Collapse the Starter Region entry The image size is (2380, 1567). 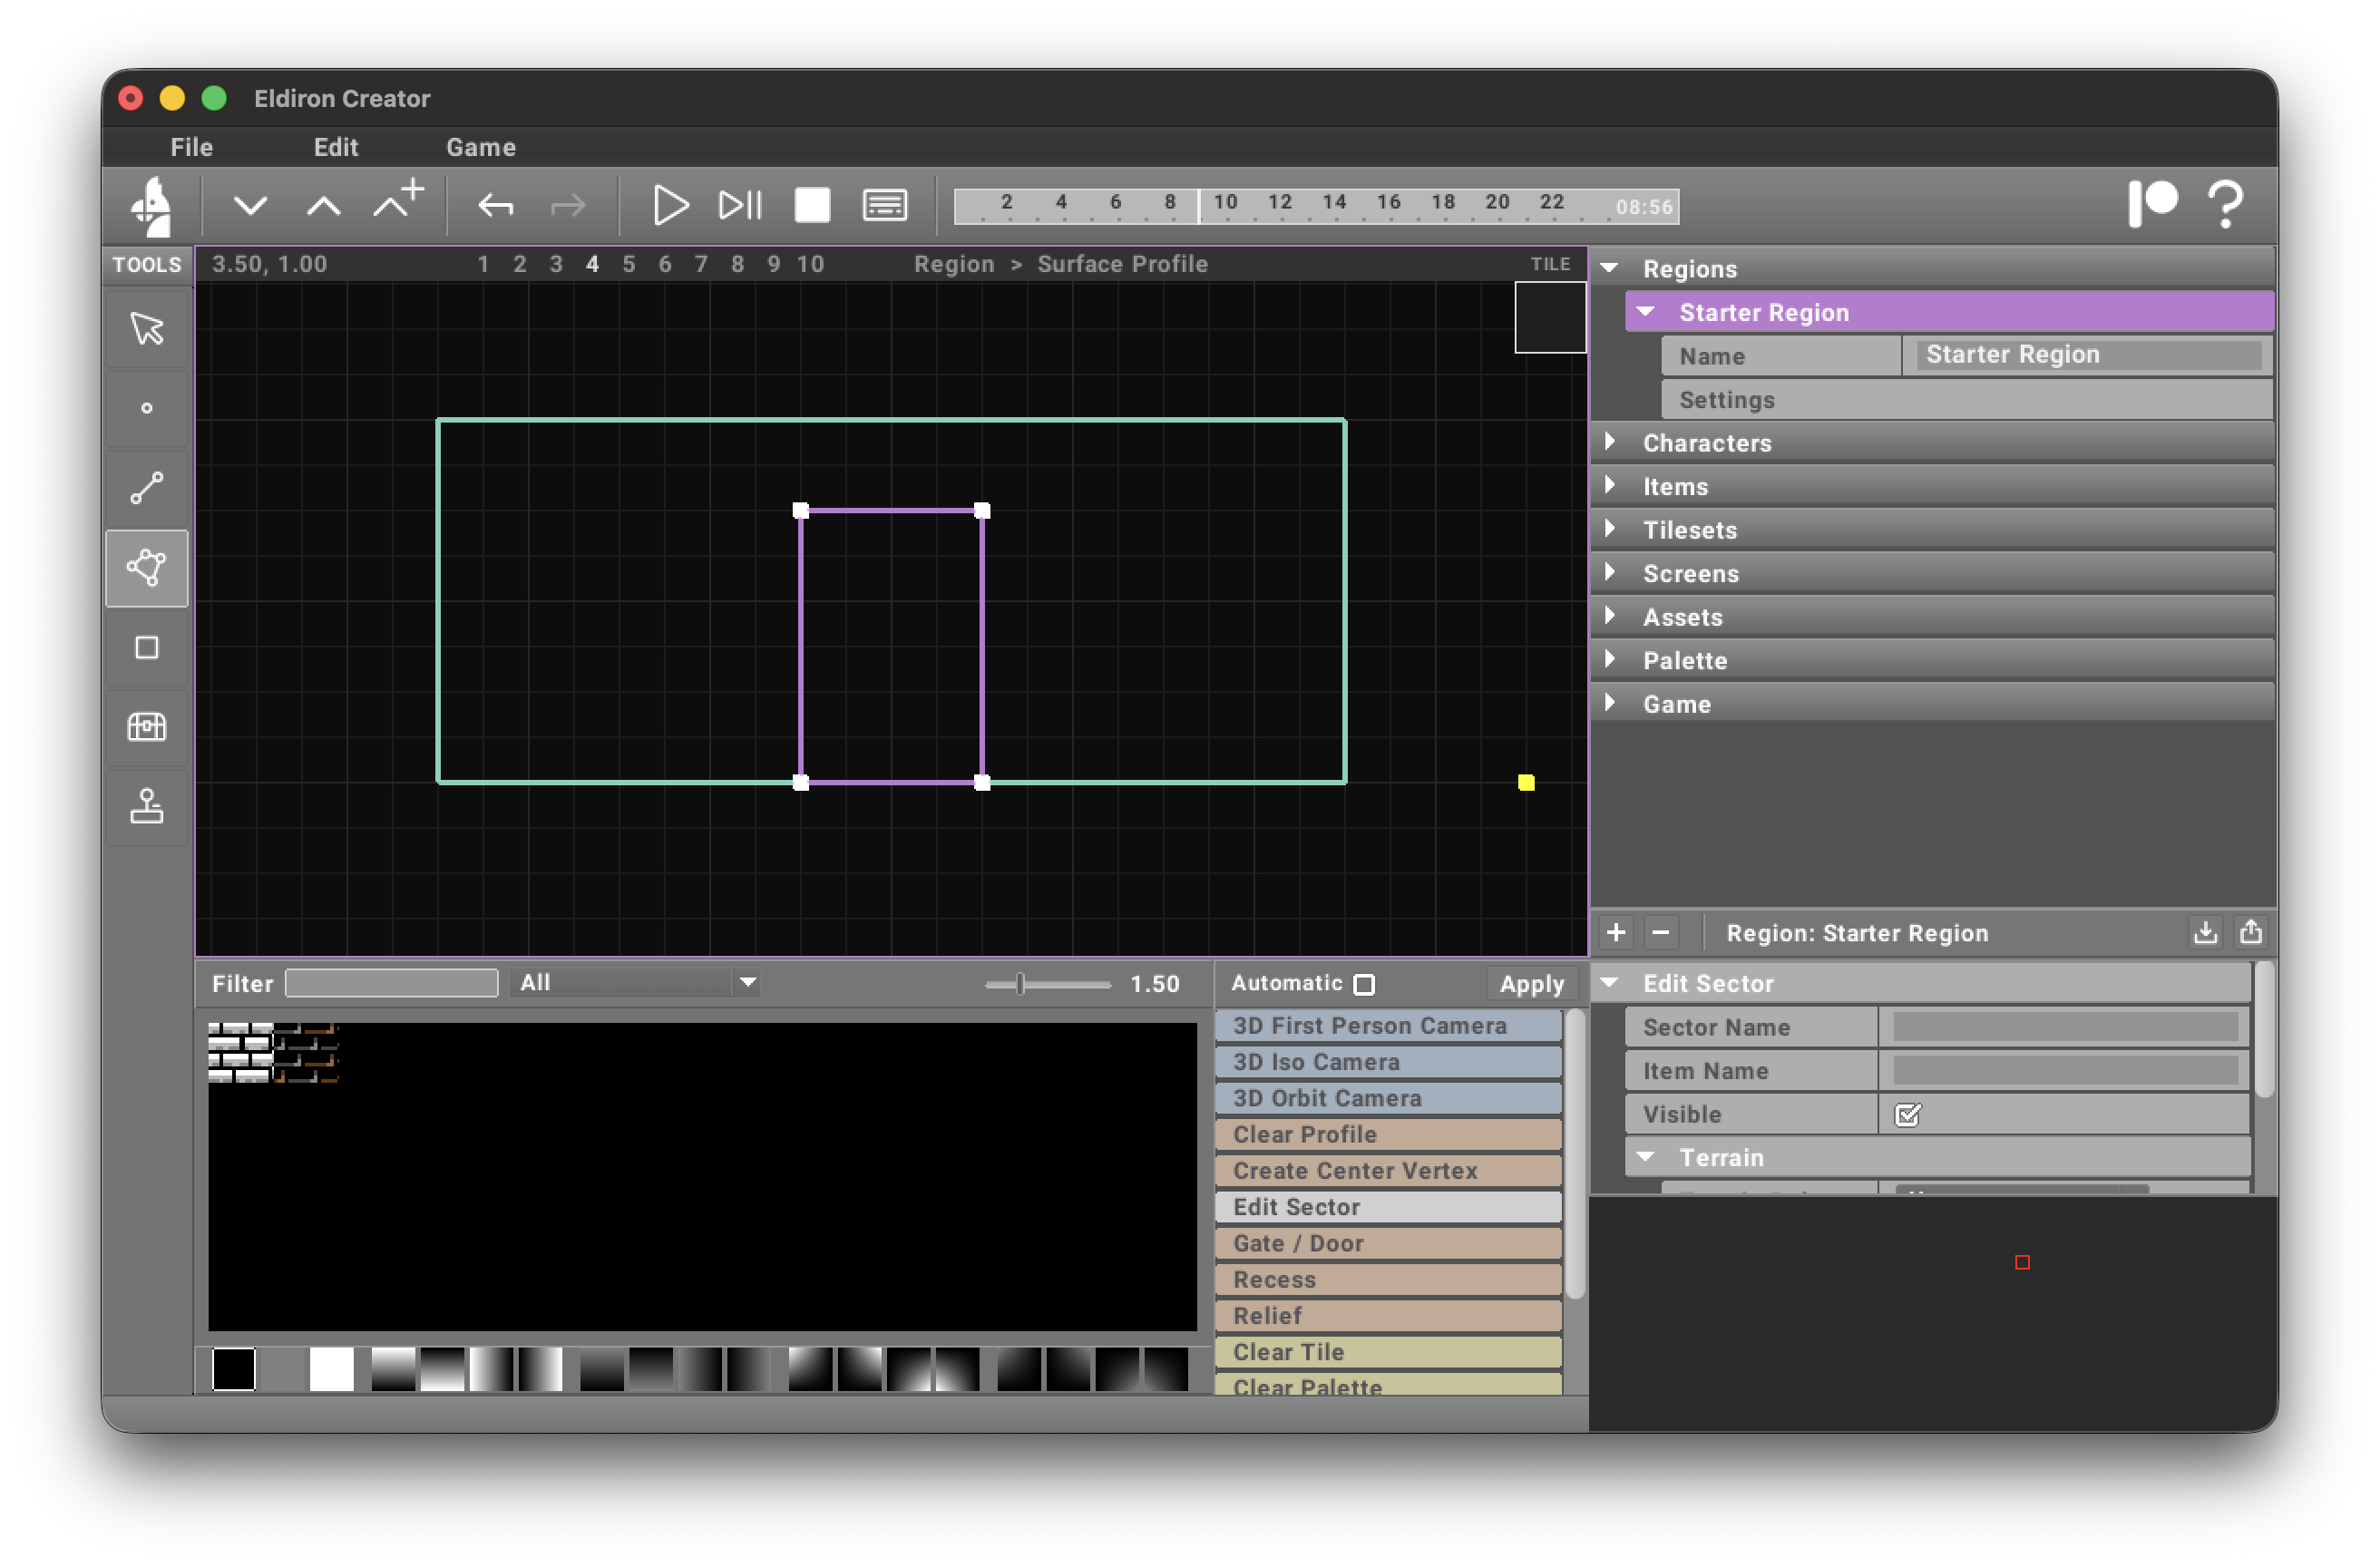tap(1645, 311)
